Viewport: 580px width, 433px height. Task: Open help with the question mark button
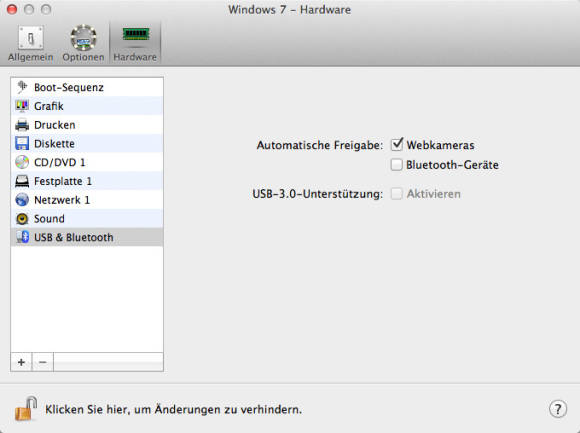(558, 409)
